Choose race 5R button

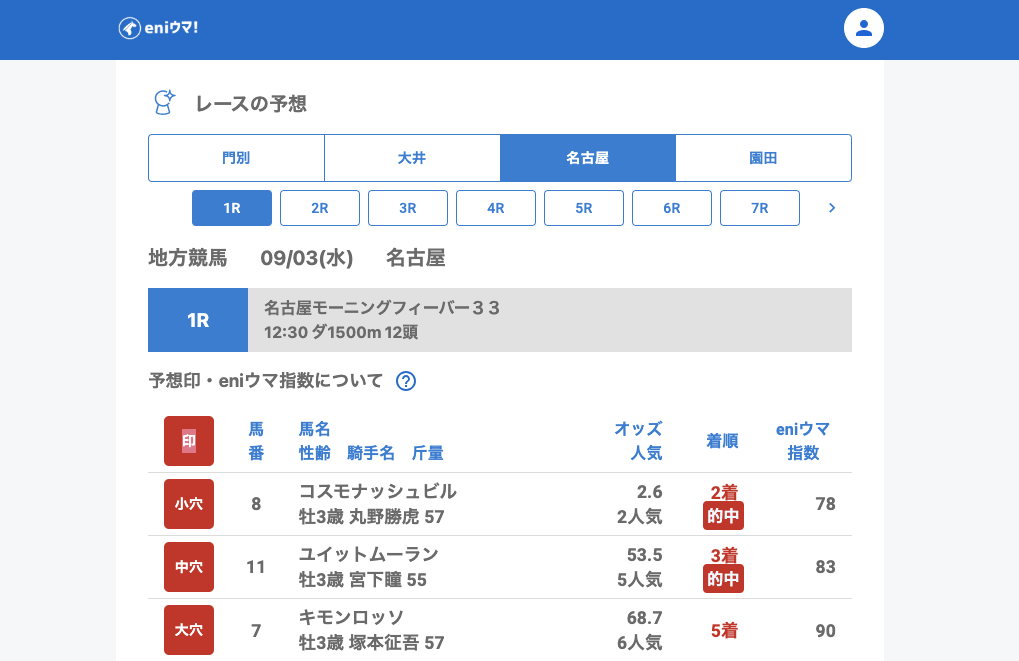tap(584, 208)
